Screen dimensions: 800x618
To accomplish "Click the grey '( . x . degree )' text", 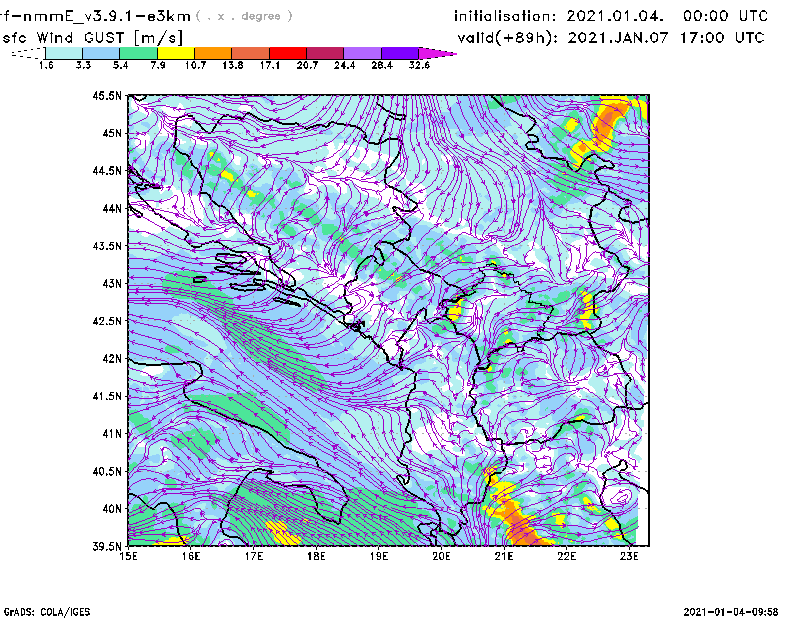I will pyautogui.click(x=244, y=16).
